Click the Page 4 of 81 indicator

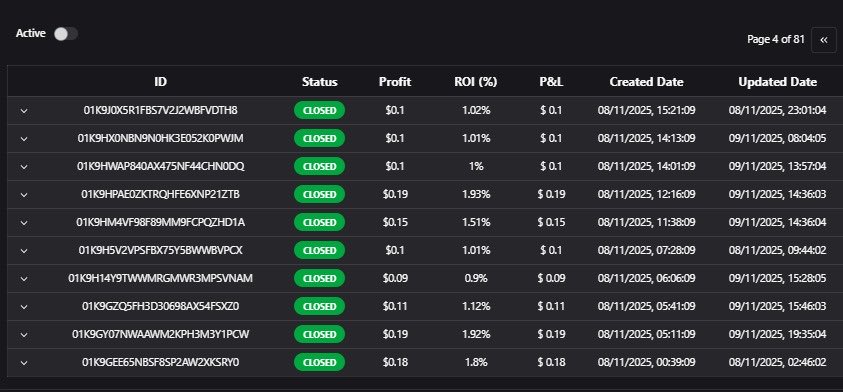click(776, 39)
